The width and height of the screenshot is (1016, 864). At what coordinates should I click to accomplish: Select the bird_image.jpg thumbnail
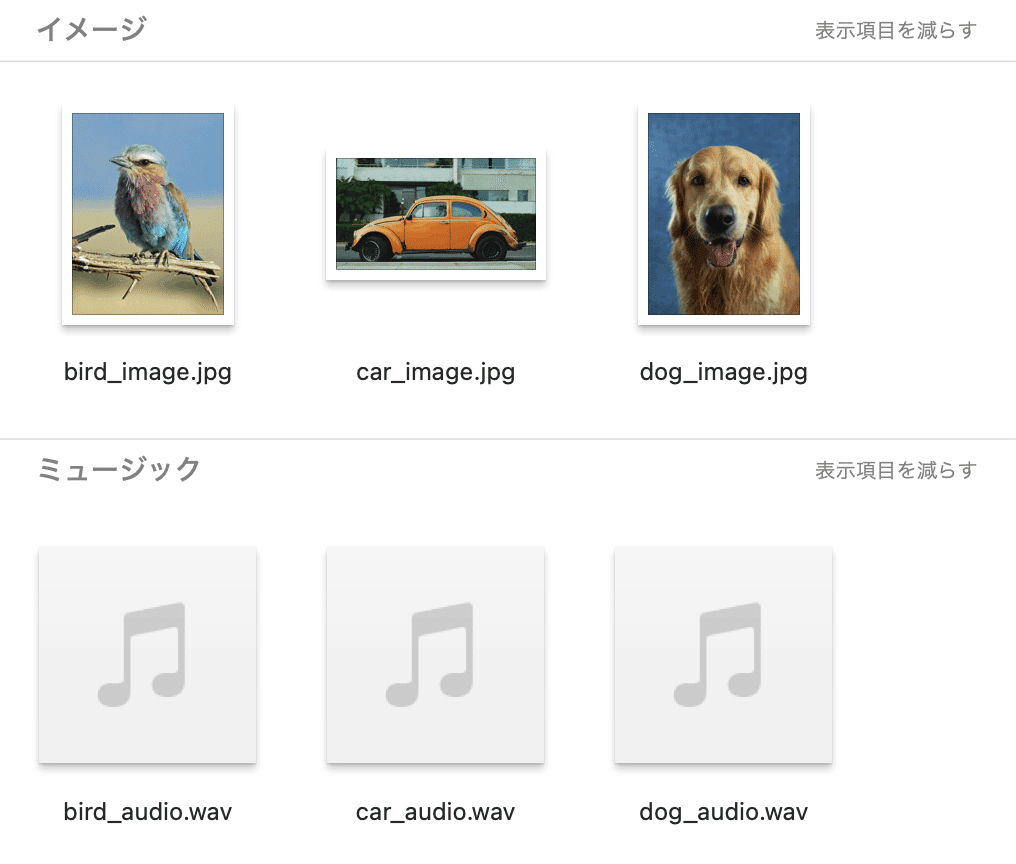(148, 214)
